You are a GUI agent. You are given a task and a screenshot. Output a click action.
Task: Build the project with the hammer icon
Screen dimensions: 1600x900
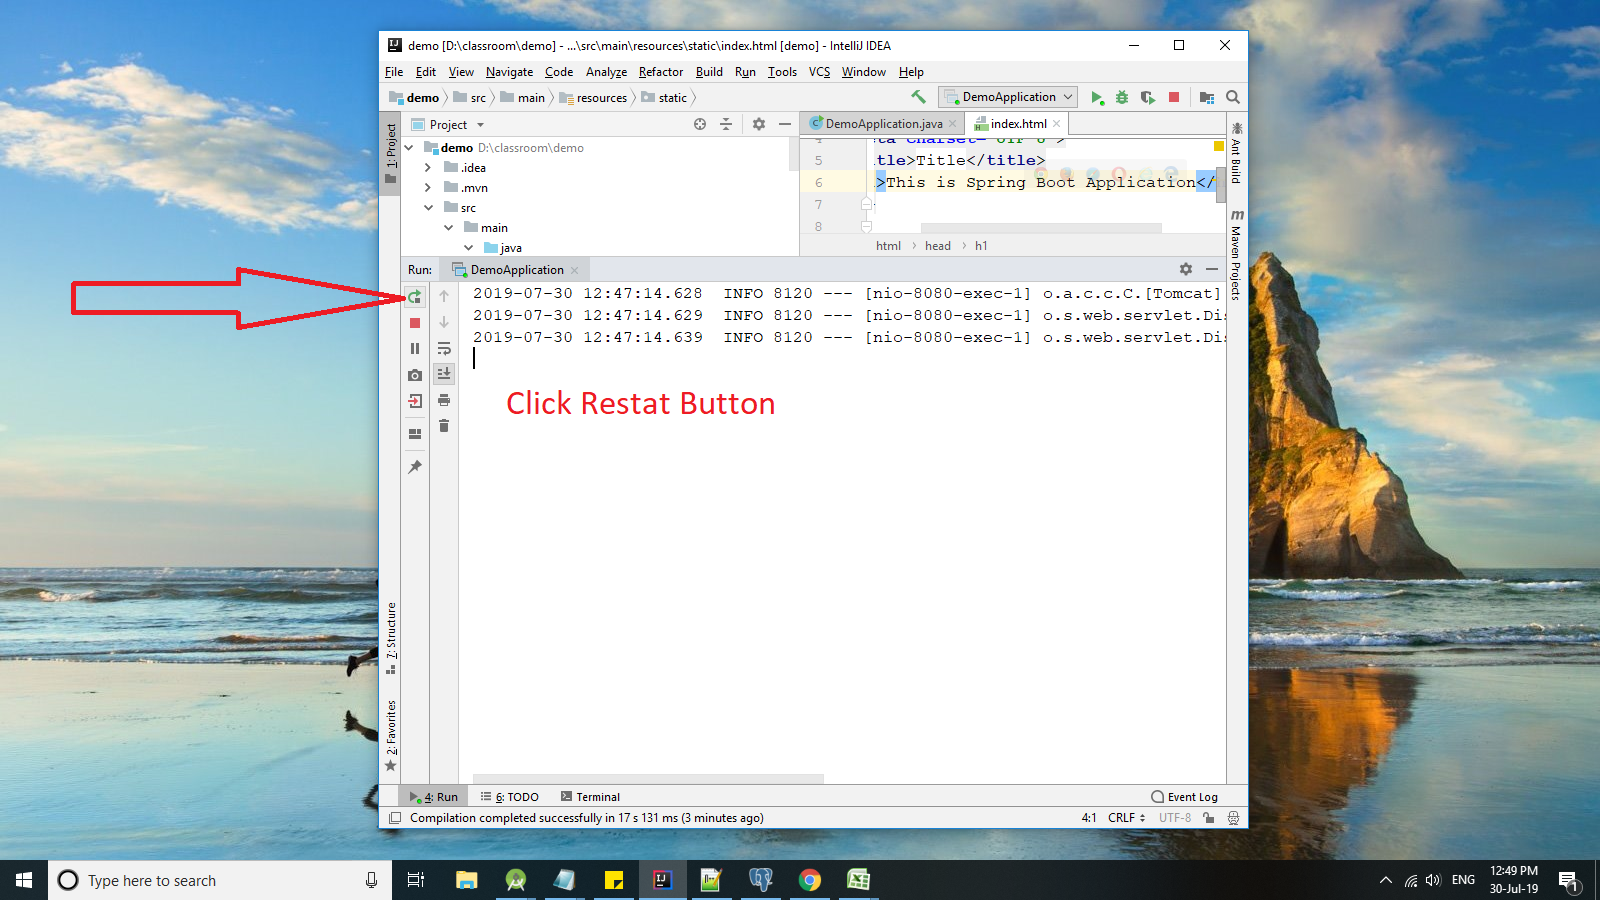[918, 97]
